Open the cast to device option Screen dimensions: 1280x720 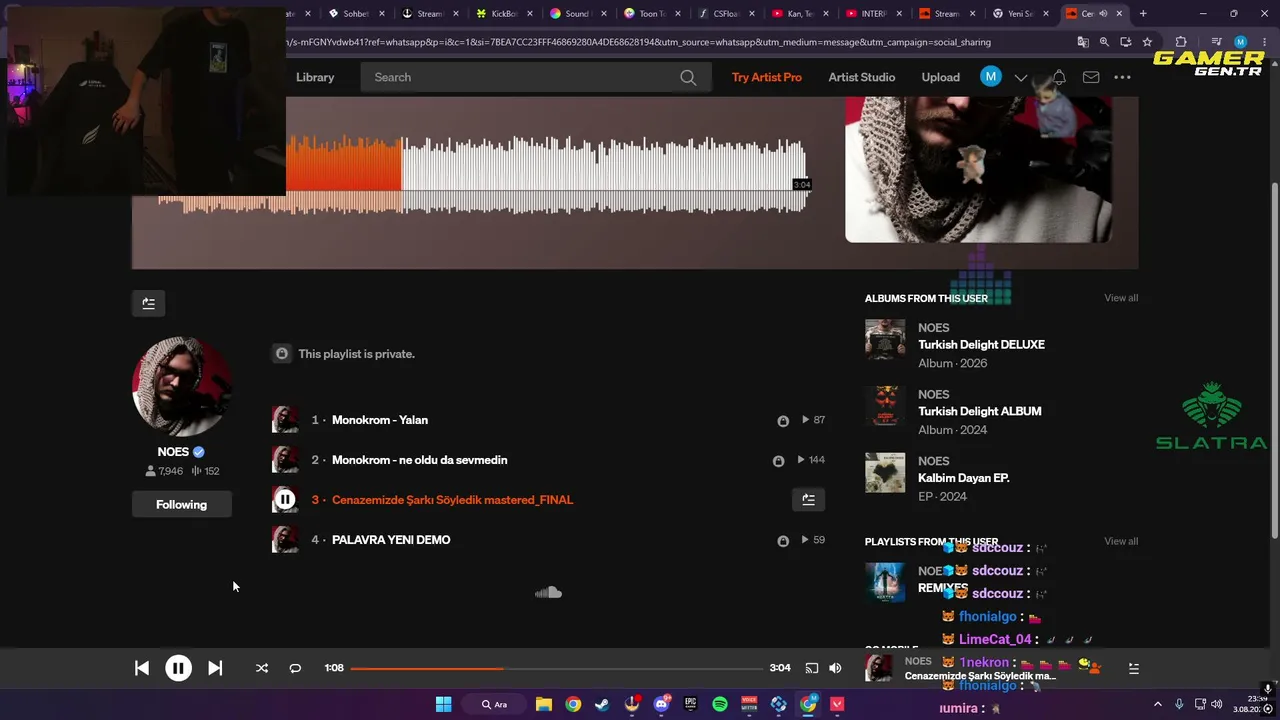[812, 668]
